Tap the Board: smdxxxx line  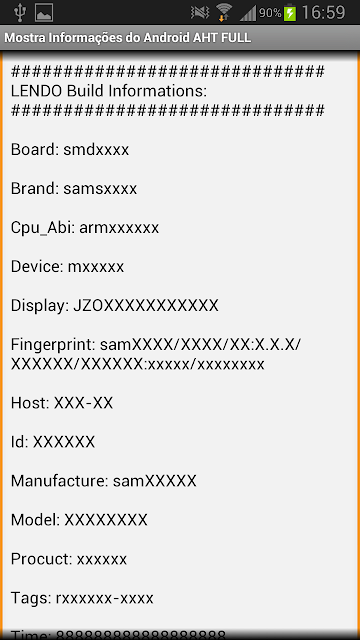click(70, 150)
